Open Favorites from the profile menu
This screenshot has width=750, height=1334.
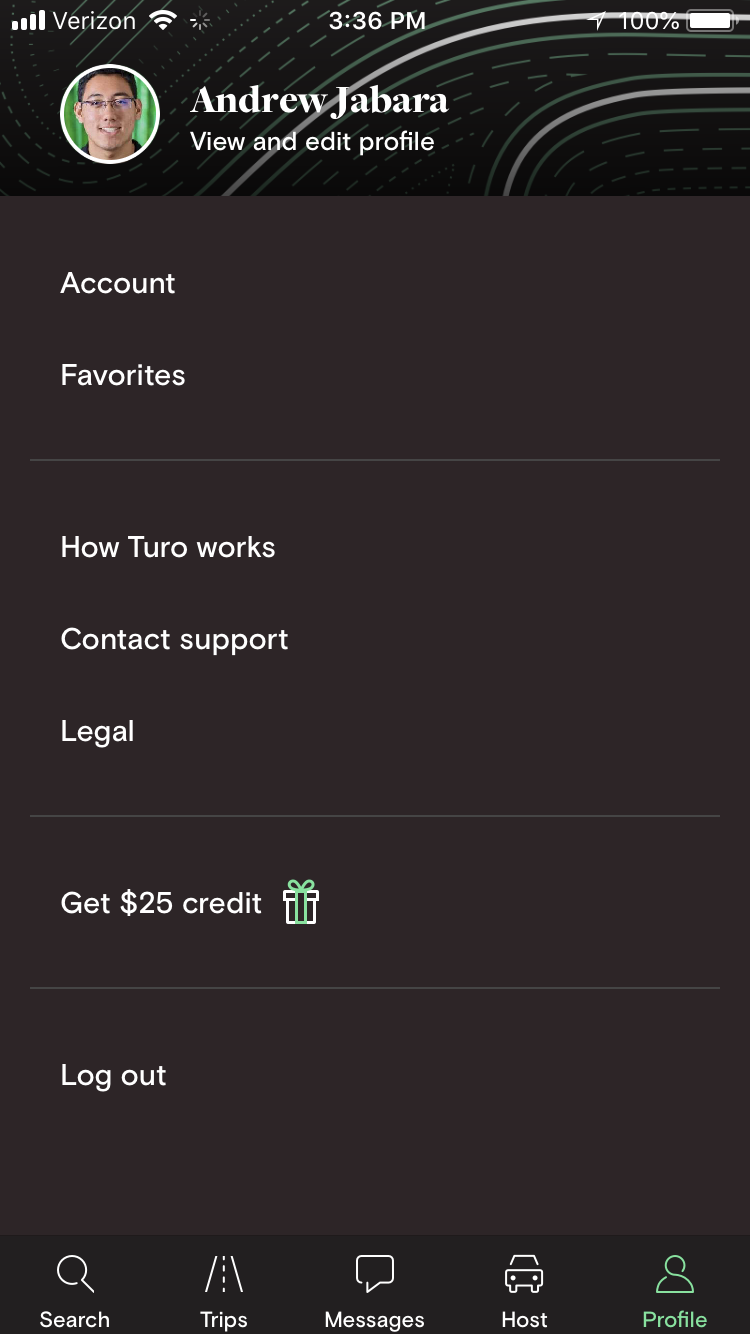[x=123, y=375]
